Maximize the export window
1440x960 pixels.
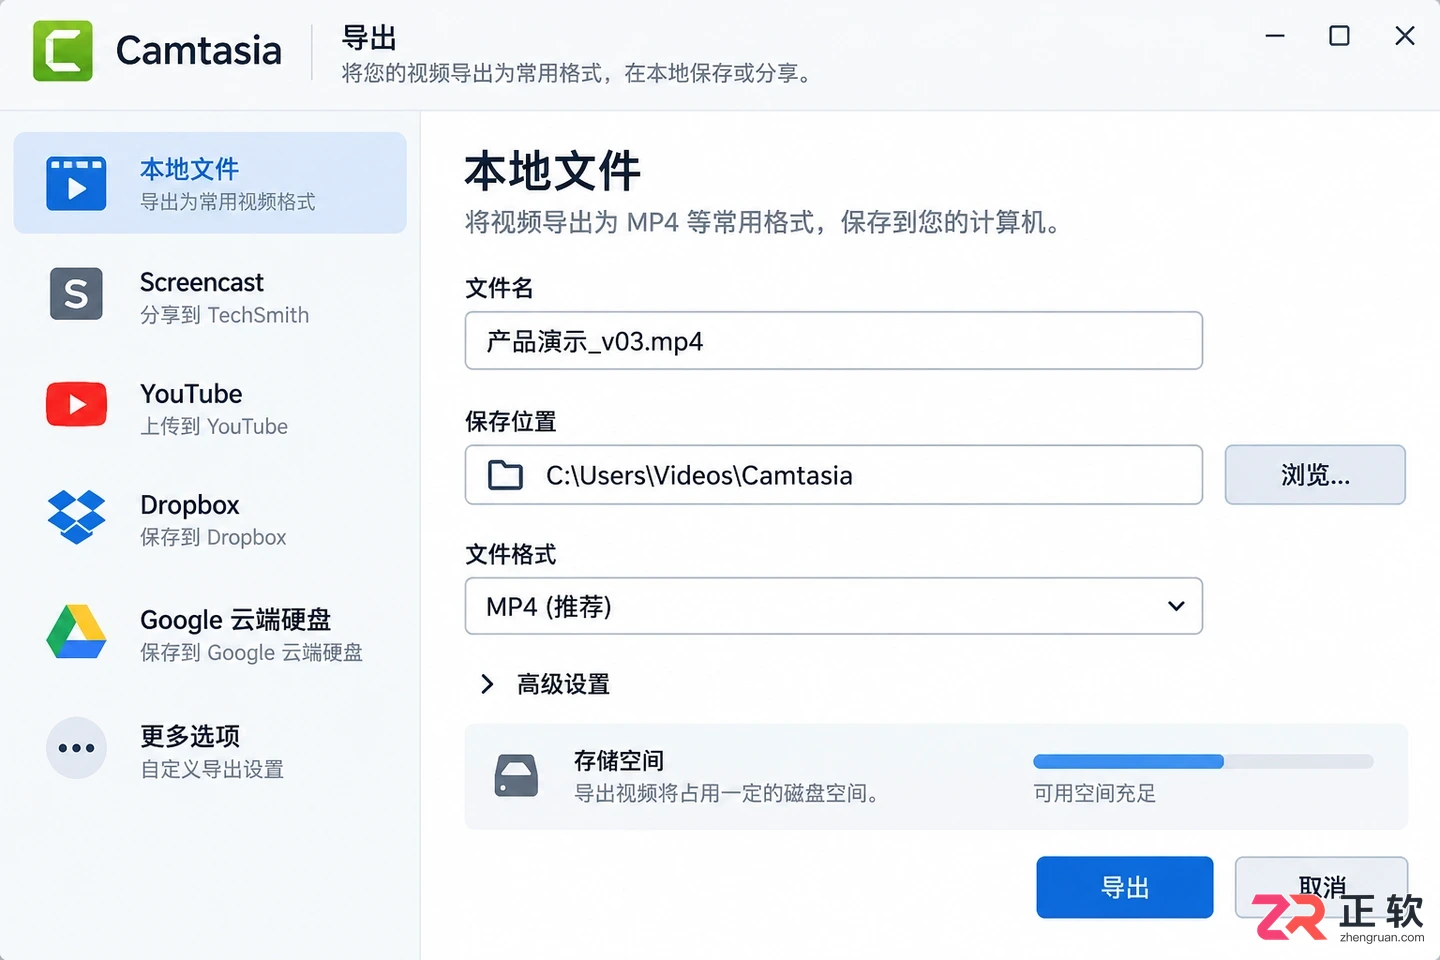1339,36
